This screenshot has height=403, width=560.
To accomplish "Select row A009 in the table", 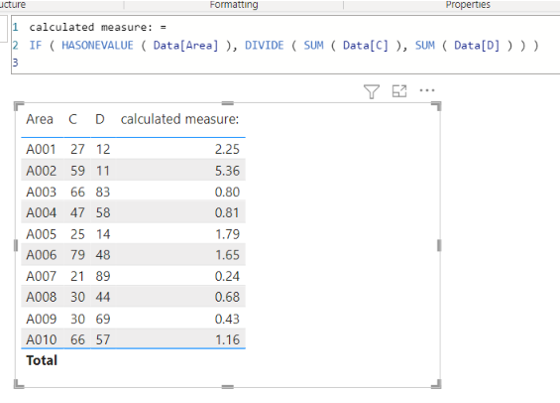I will point(133,319).
